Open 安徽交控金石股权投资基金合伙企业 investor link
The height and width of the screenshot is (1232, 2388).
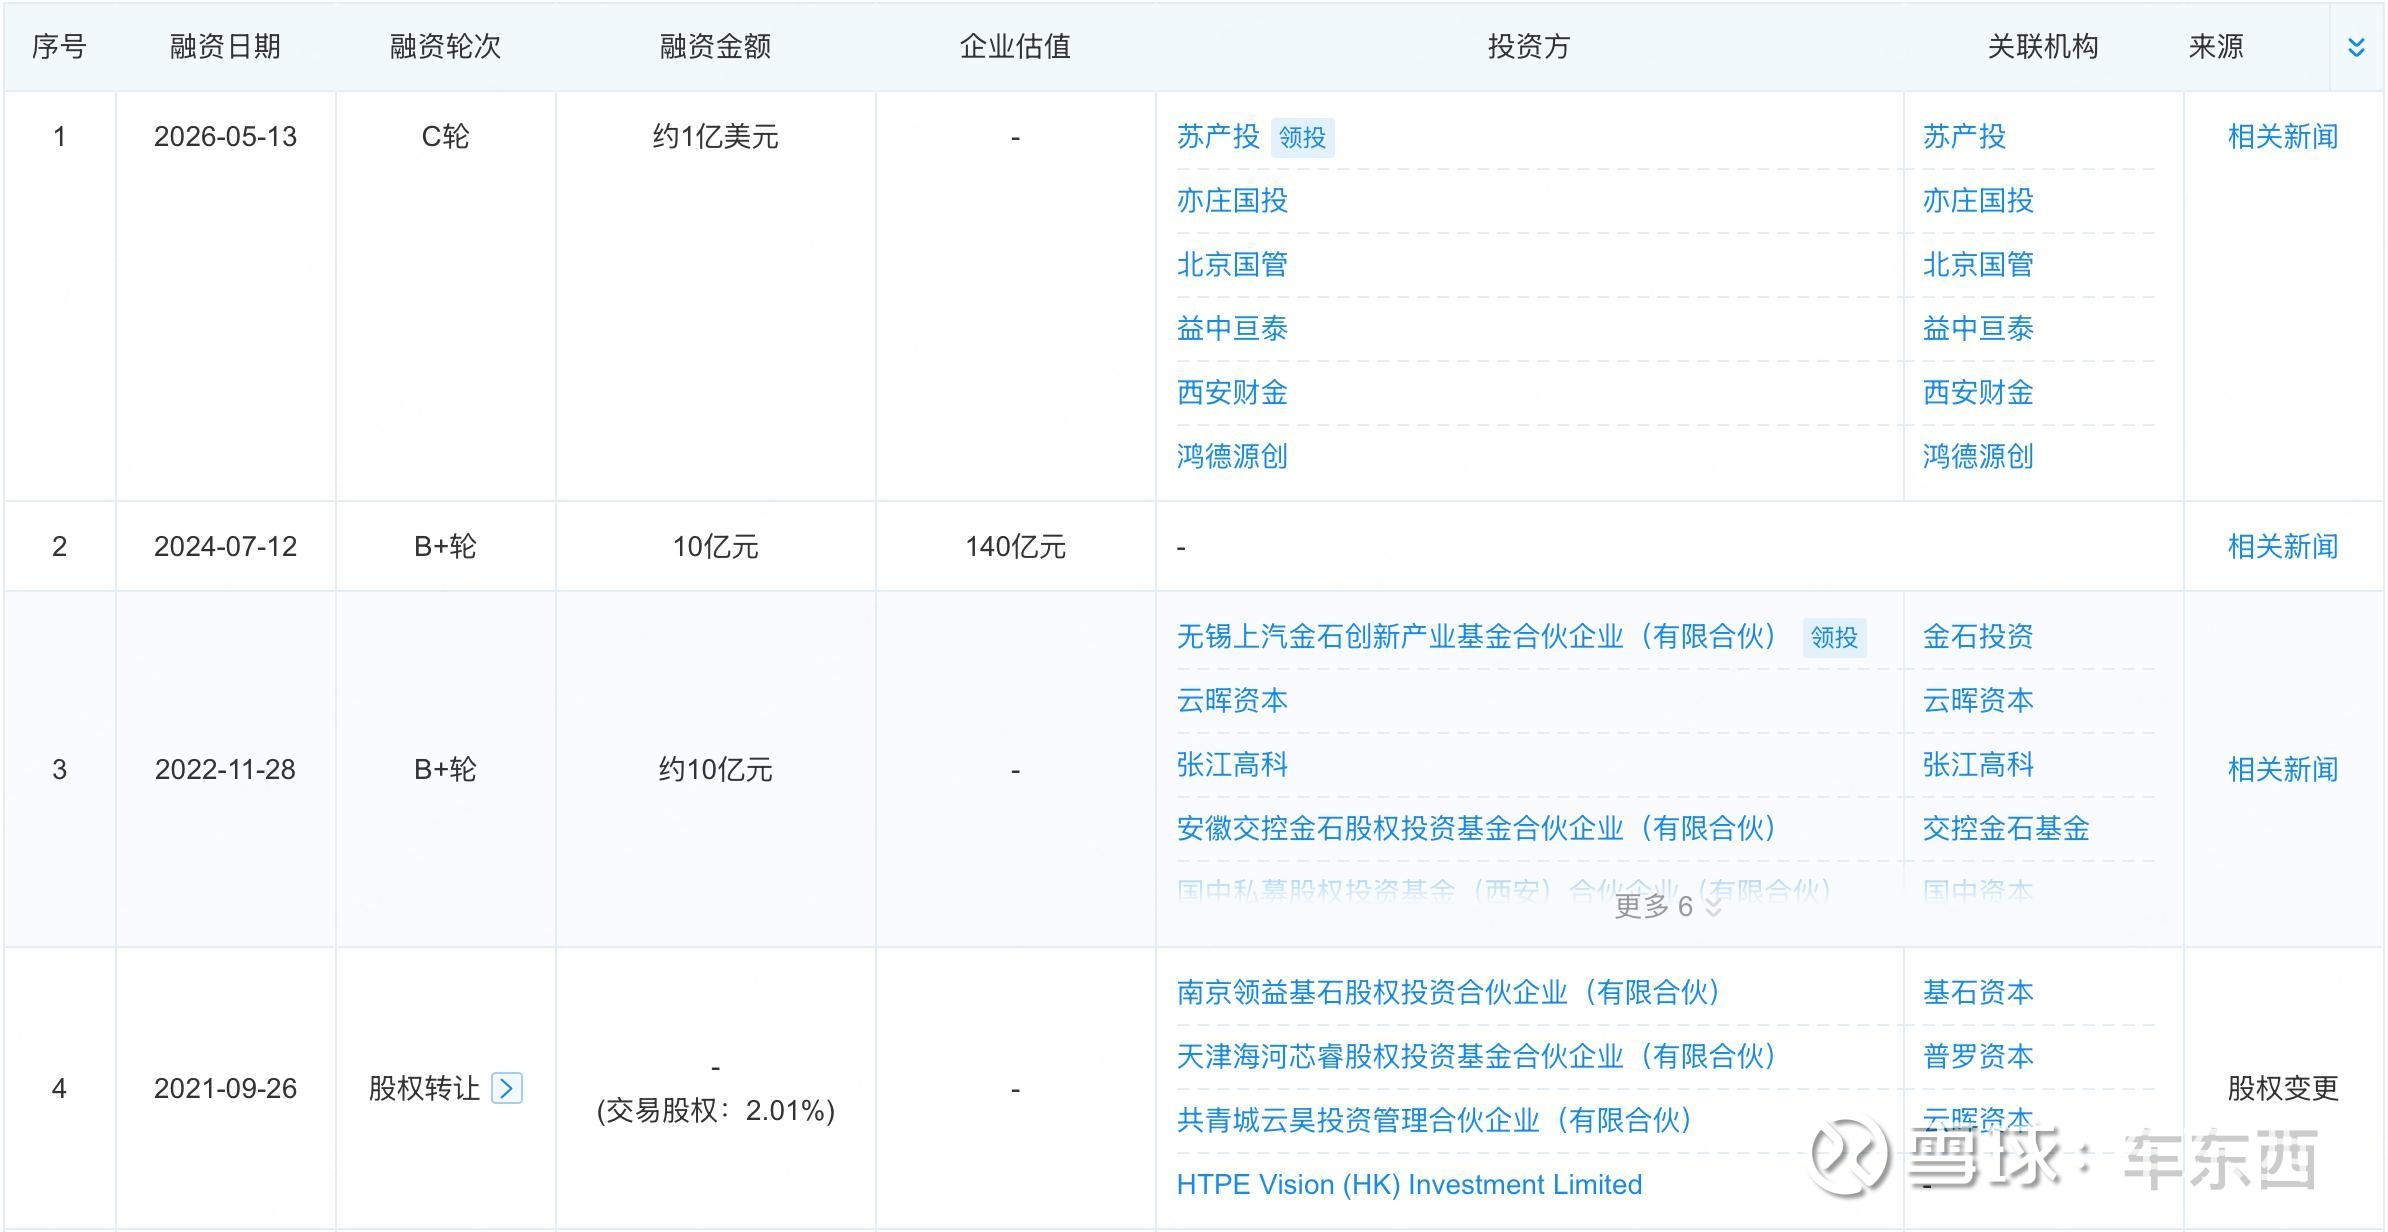tap(1477, 829)
